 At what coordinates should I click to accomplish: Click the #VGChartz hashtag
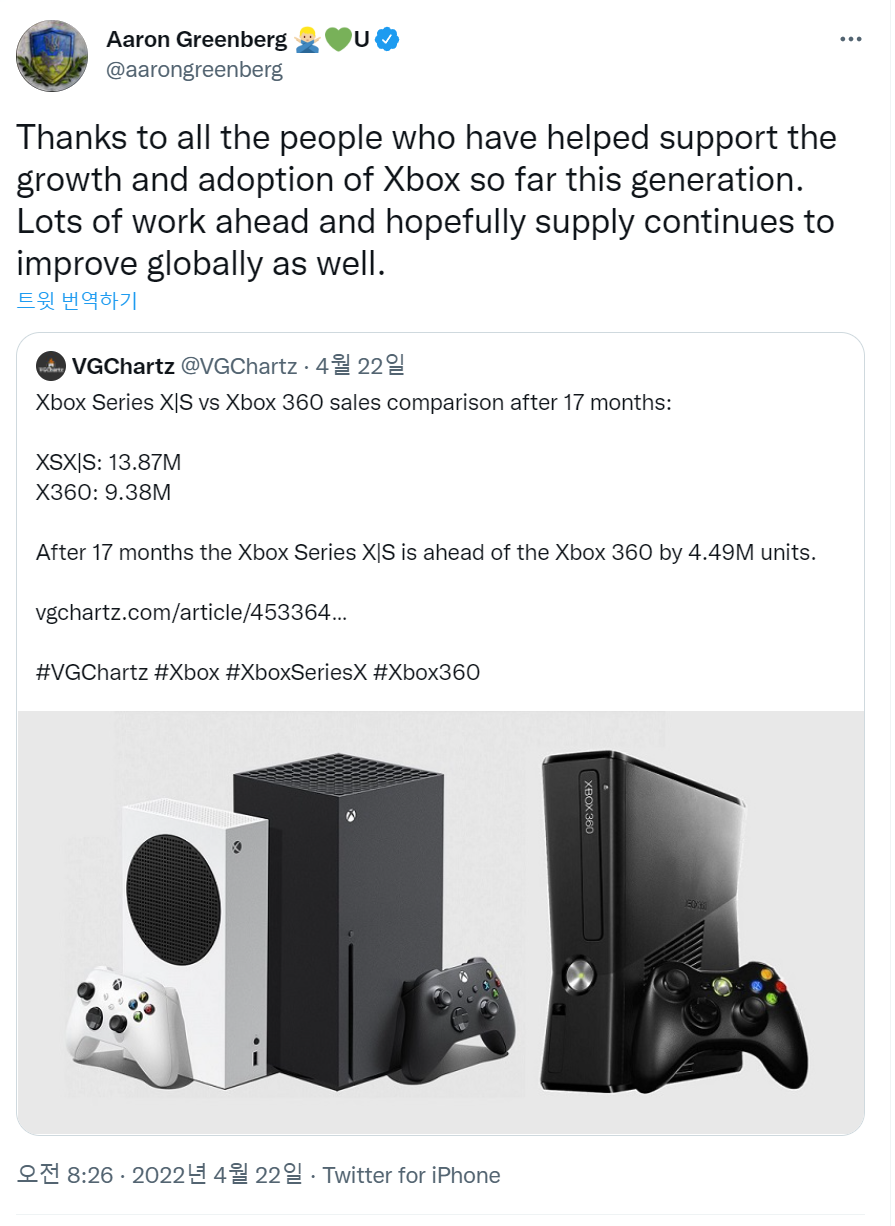pyautogui.click(x=92, y=672)
